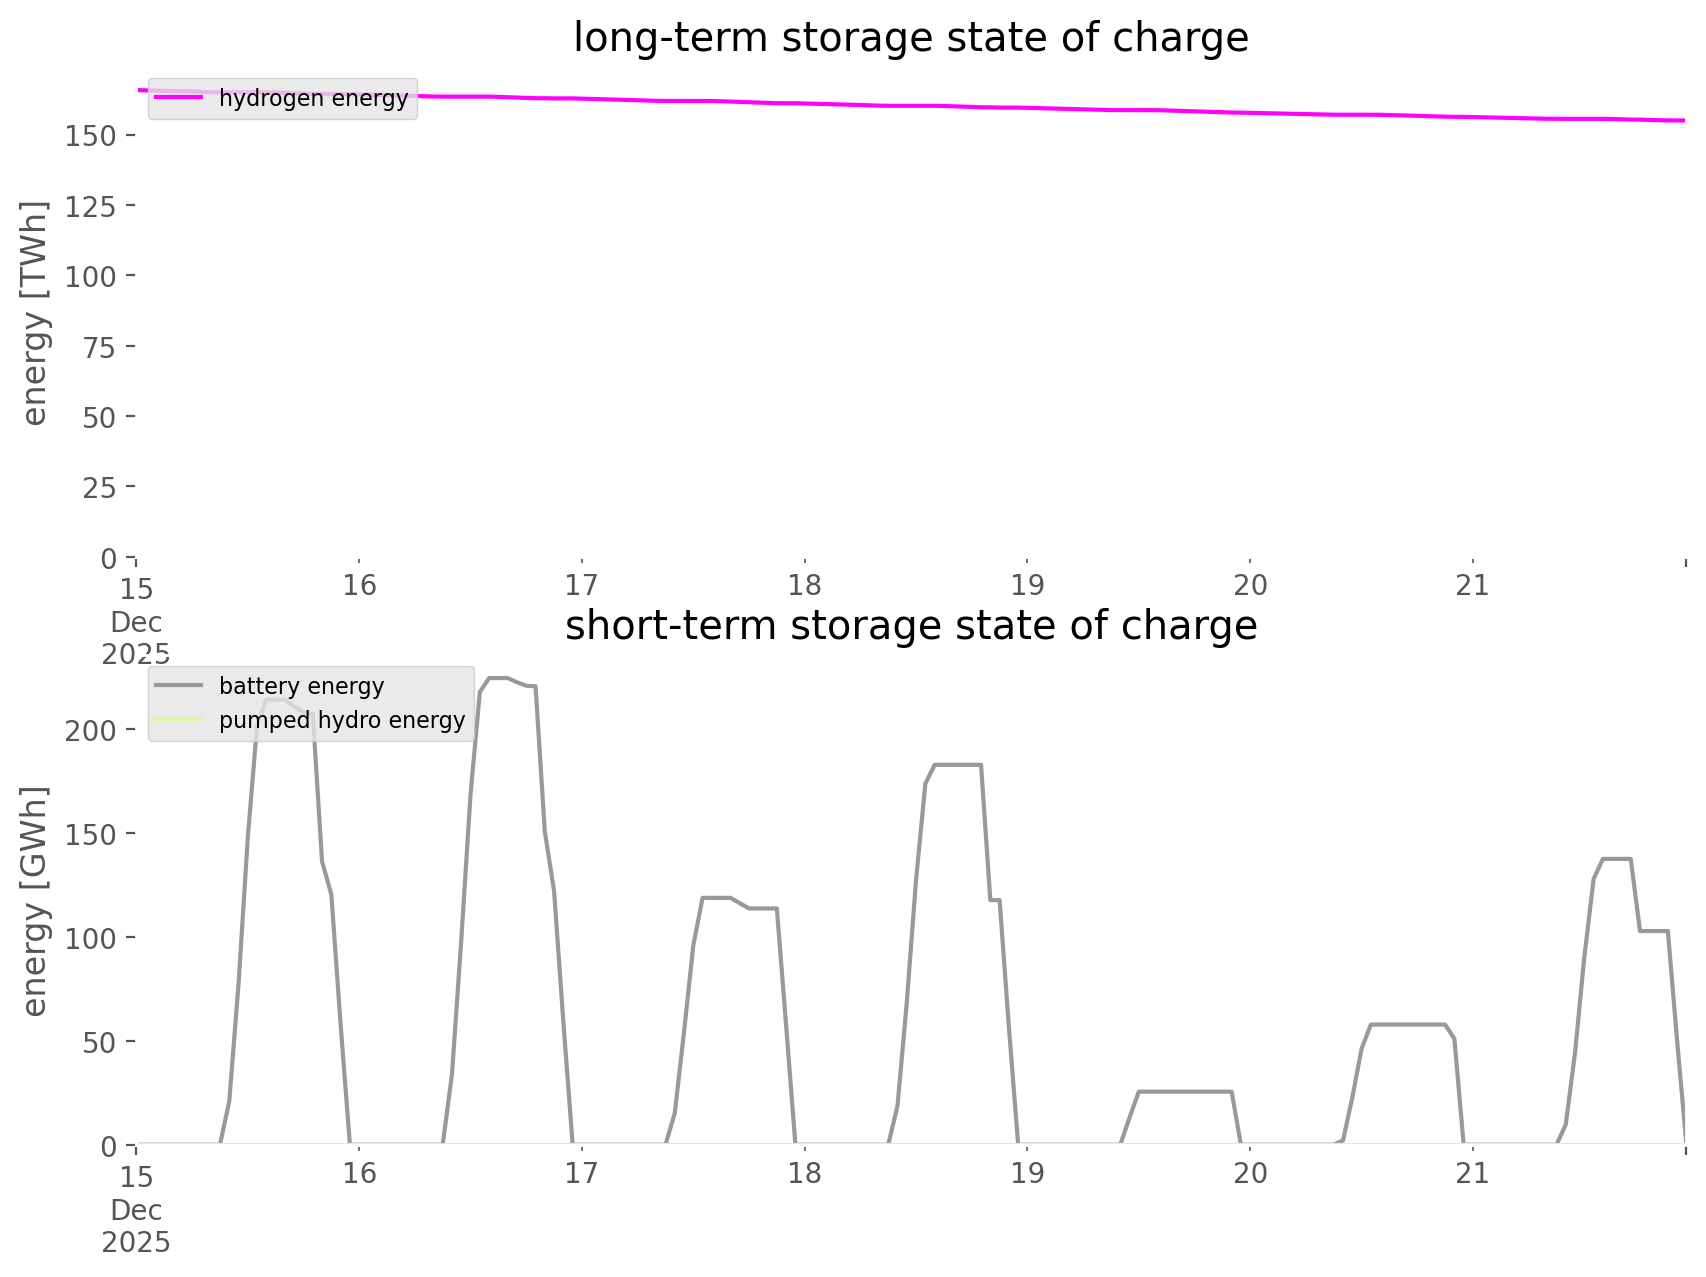Select date tick 21 under the long-term chart

(x=1473, y=585)
